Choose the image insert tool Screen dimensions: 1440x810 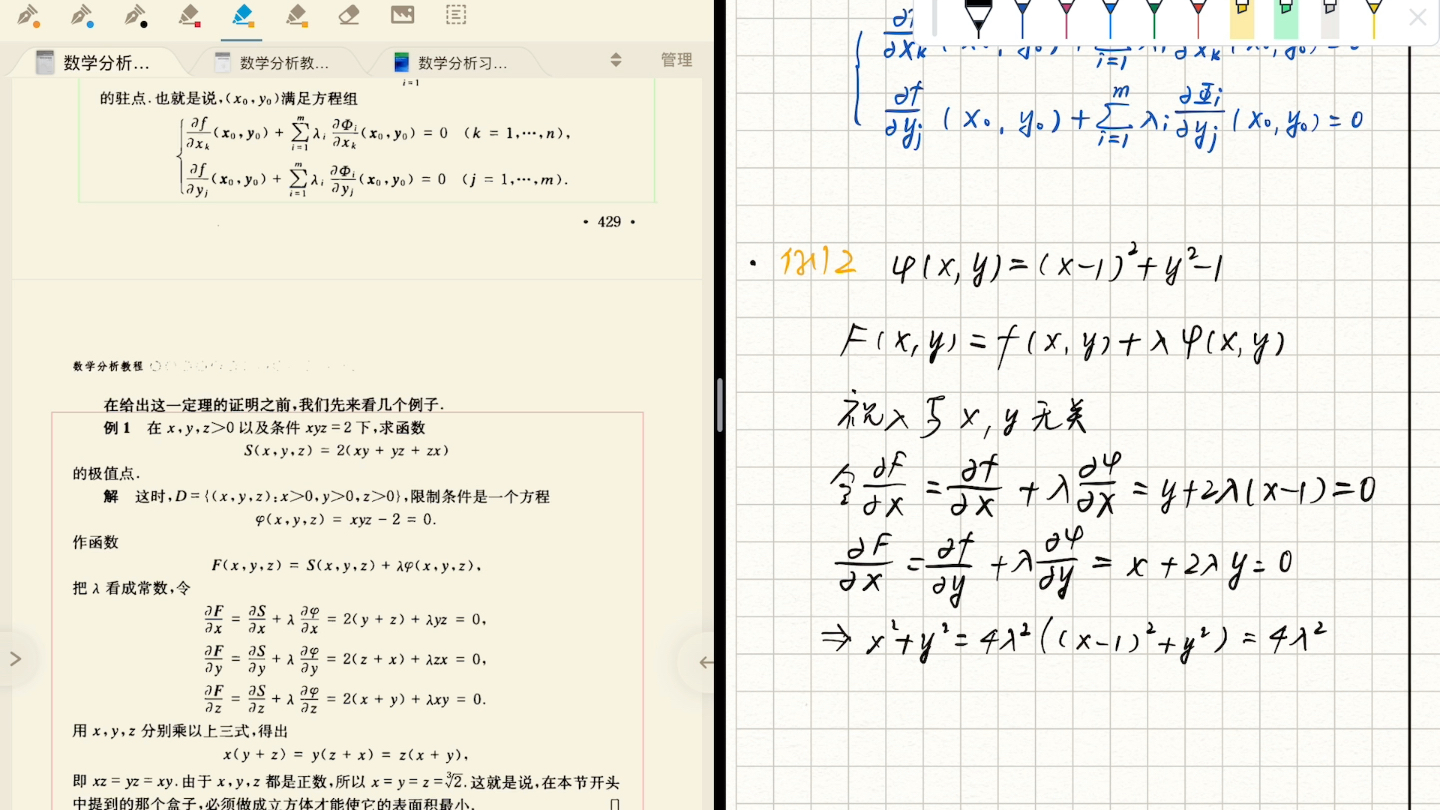[x=402, y=15]
